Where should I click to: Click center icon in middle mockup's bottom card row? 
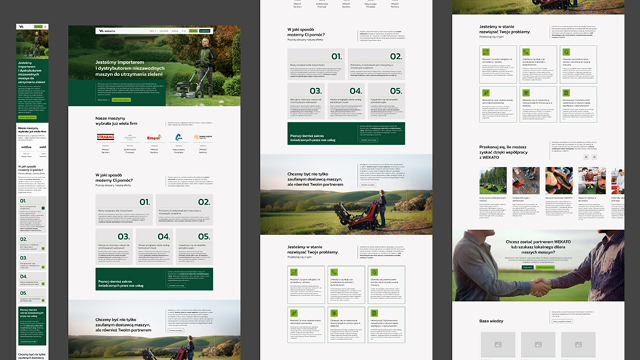click(x=334, y=313)
